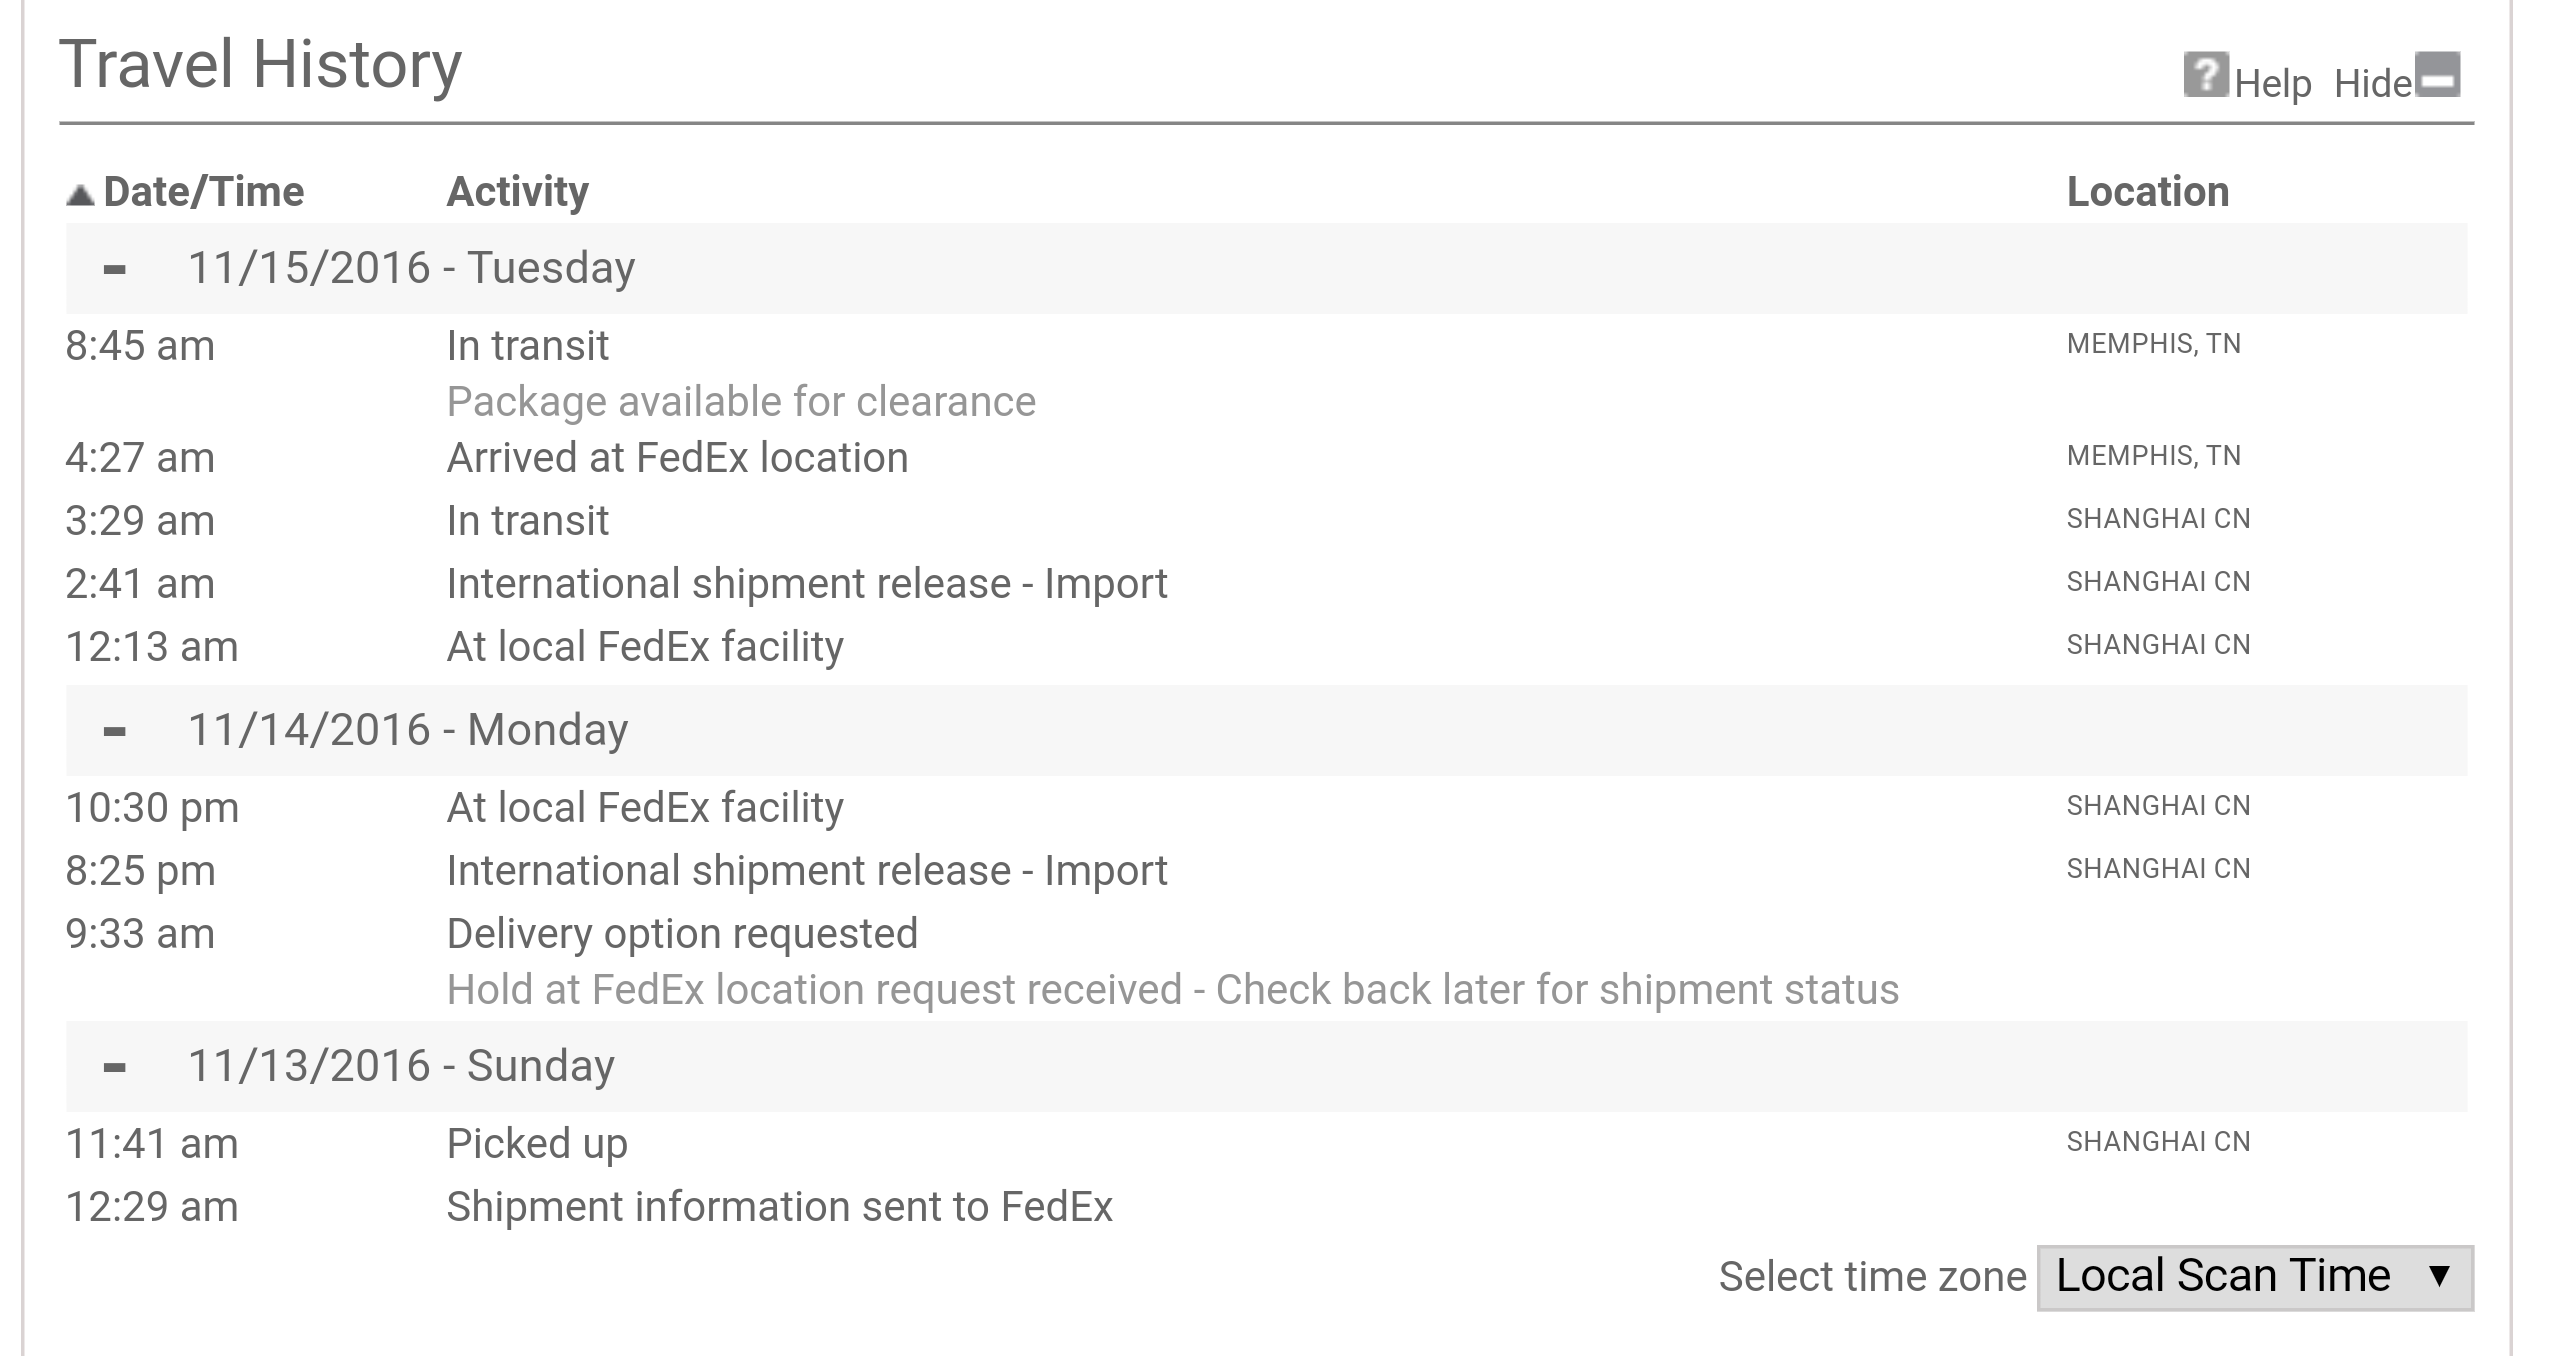This screenshot has height=1356, width=2560.
Task: Click the Date/Time sort arrow icon
Action: click(x=80, y=194)
